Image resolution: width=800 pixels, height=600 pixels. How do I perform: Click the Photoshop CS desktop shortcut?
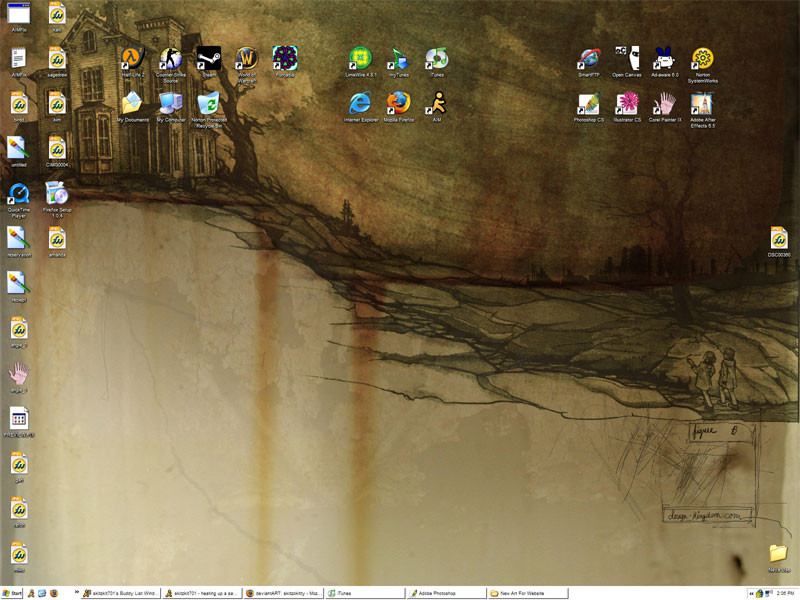589,104
